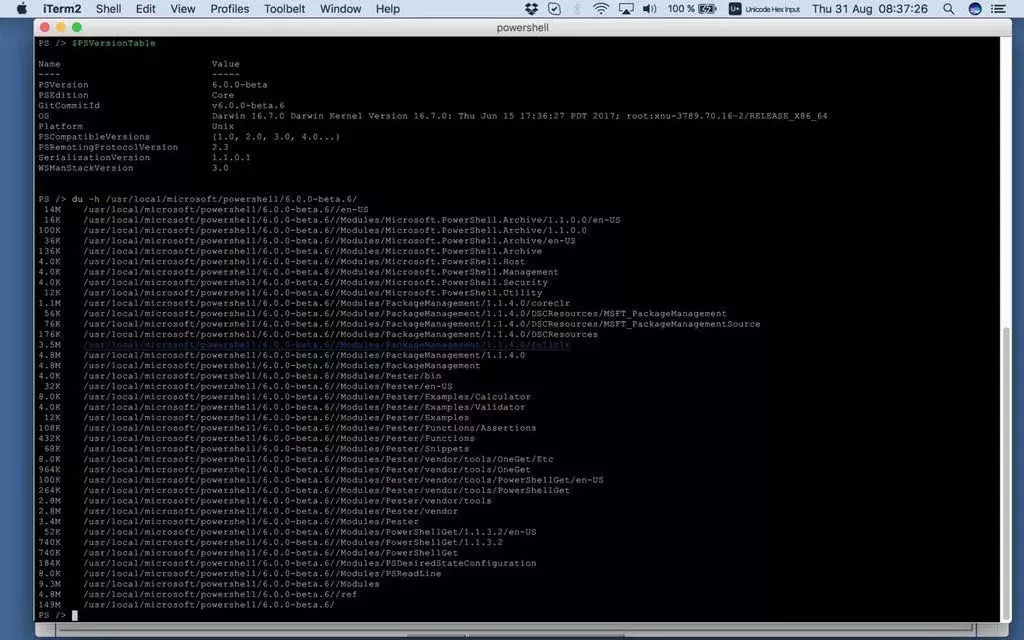This screenshot has width=1024, height=640.
Task: Click the Microsoft.PowerShell.Utility module path
Action: (312, 293)
